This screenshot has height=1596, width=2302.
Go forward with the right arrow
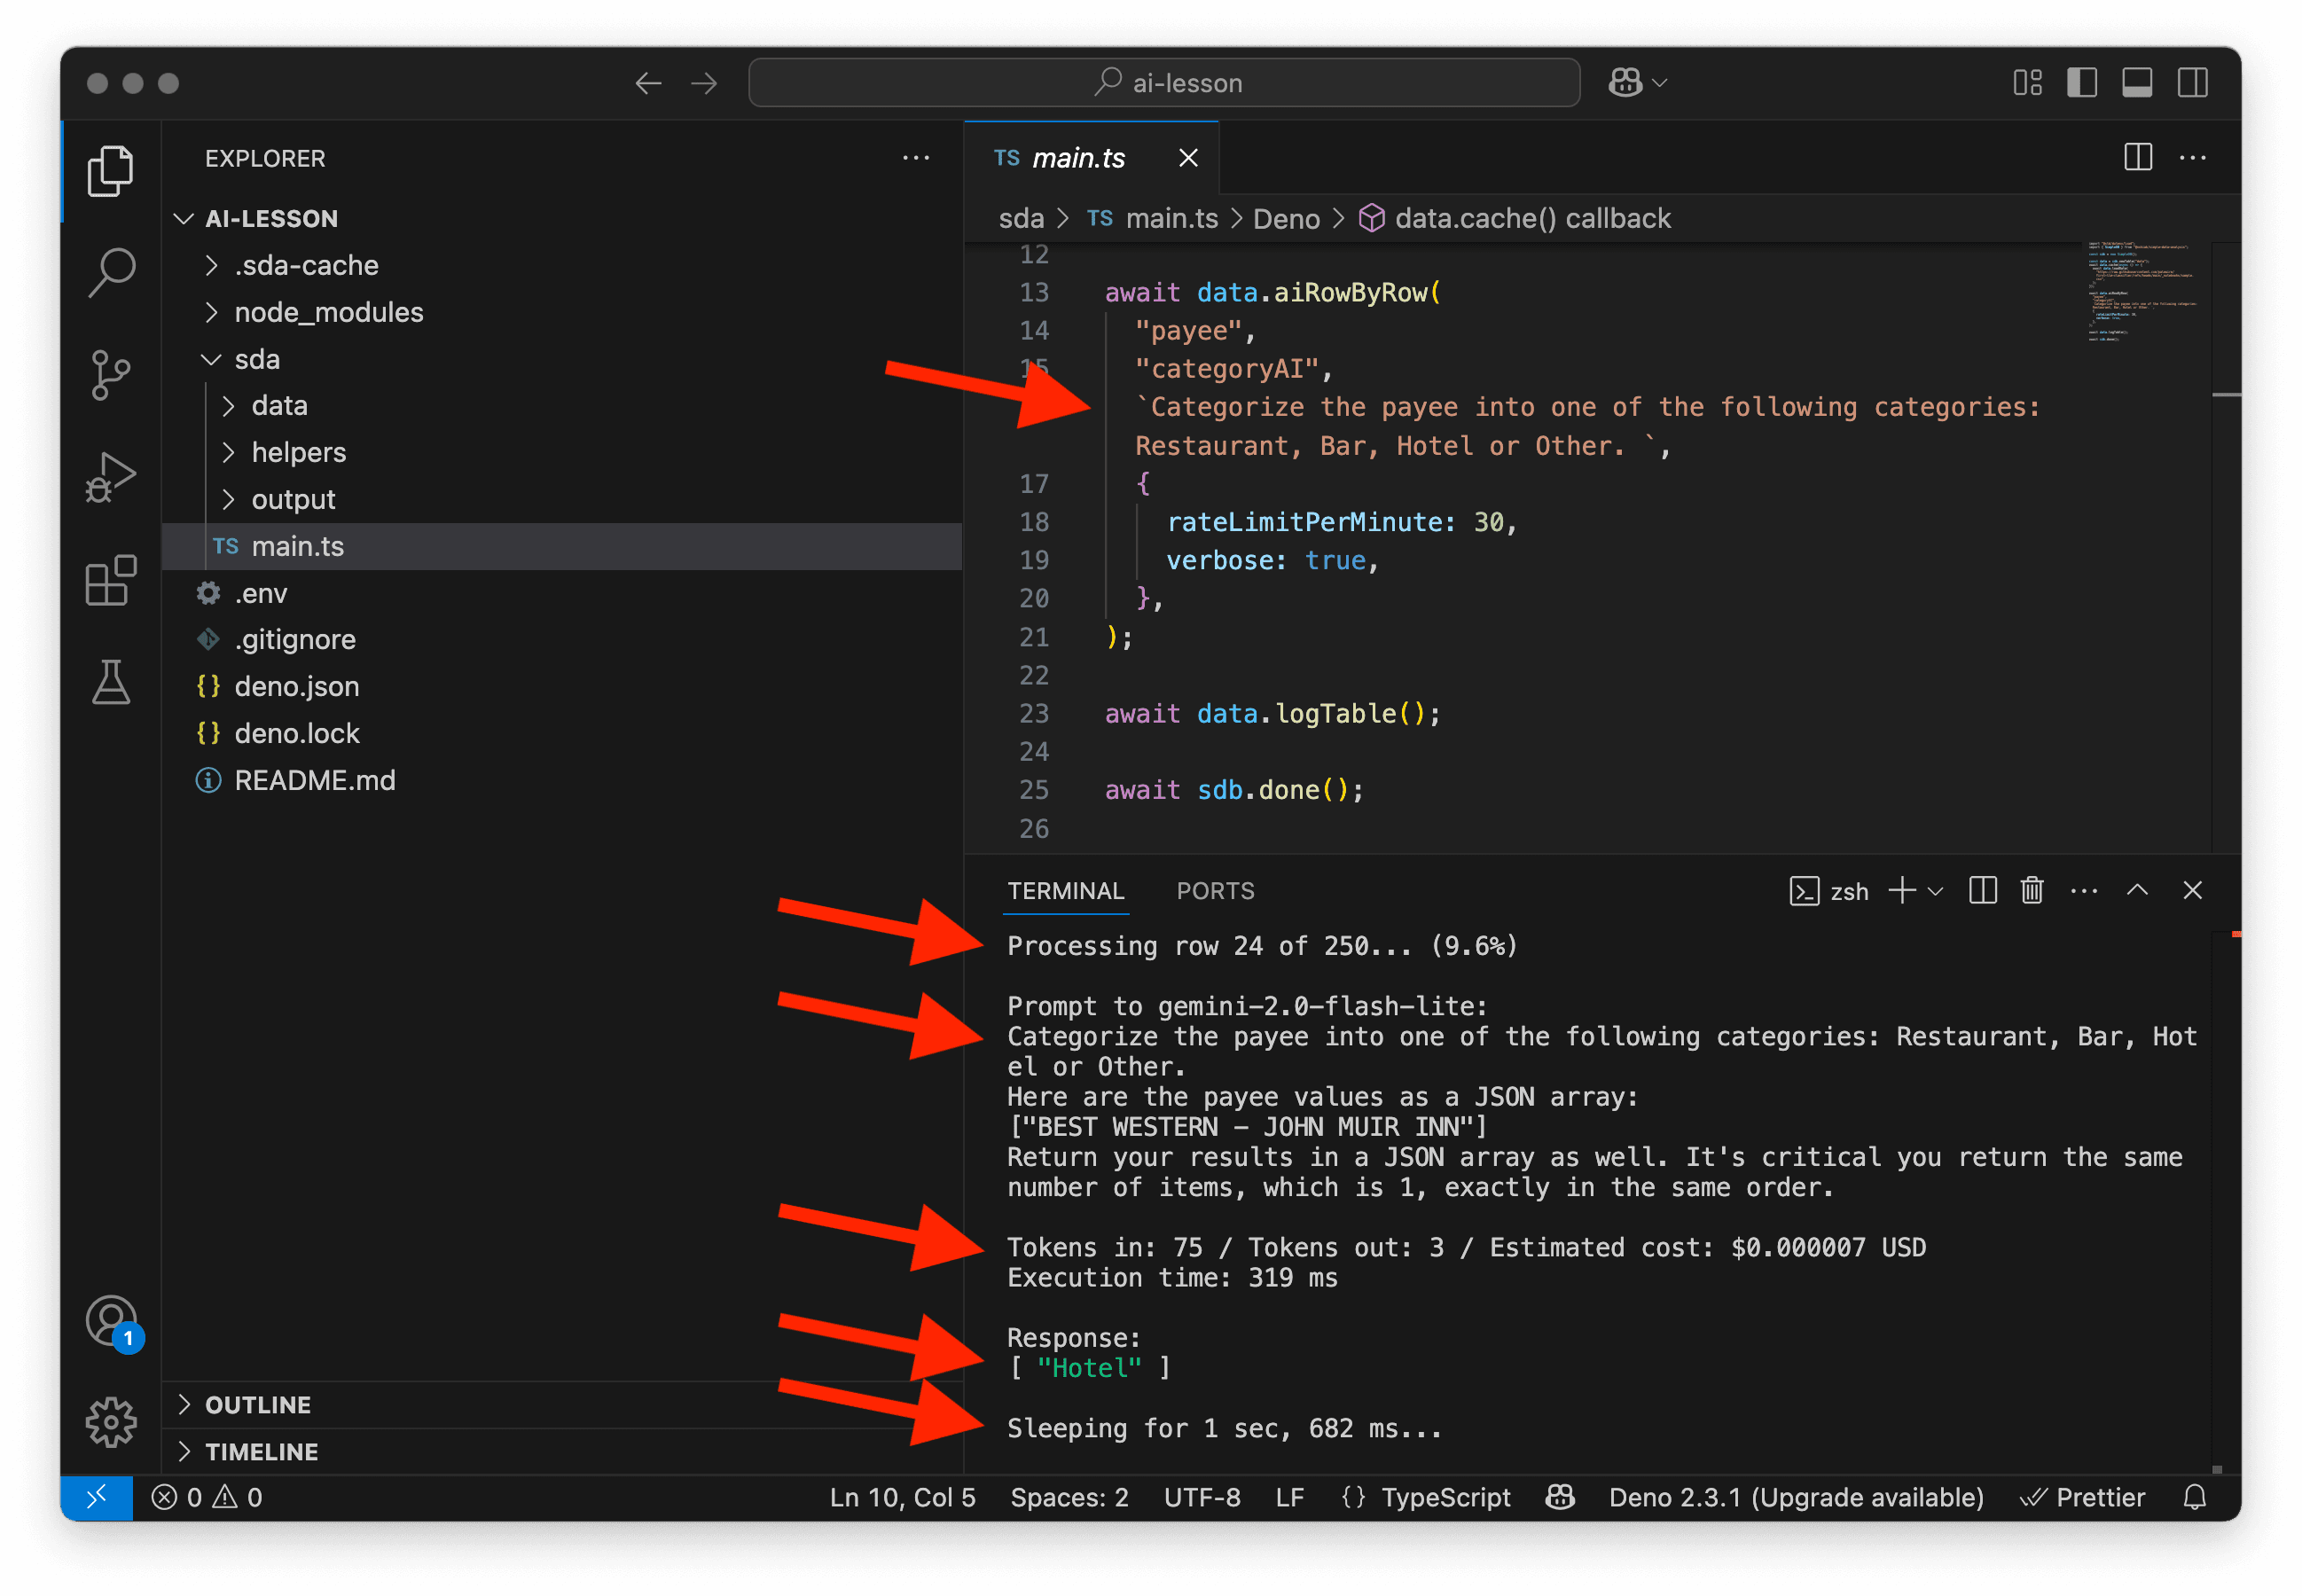pos(705,83)
